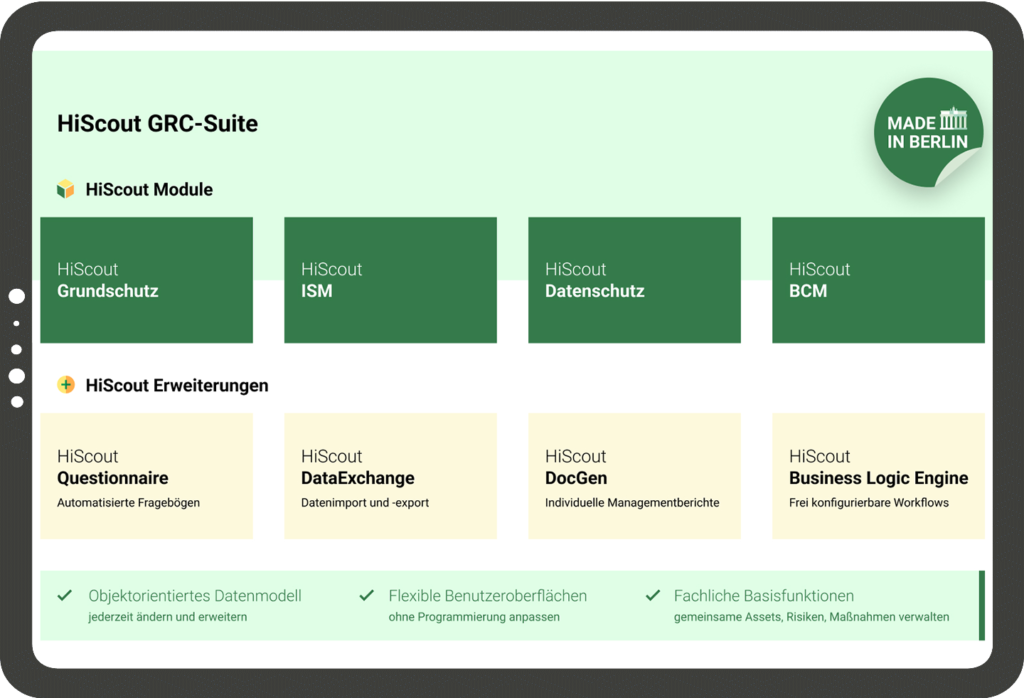Image resolution: width=1024 pixels, height=698 pixels.
Task: Click text gemeinsame Assets, Risiken, Maßnahmen verwalten
Action: 812,617
